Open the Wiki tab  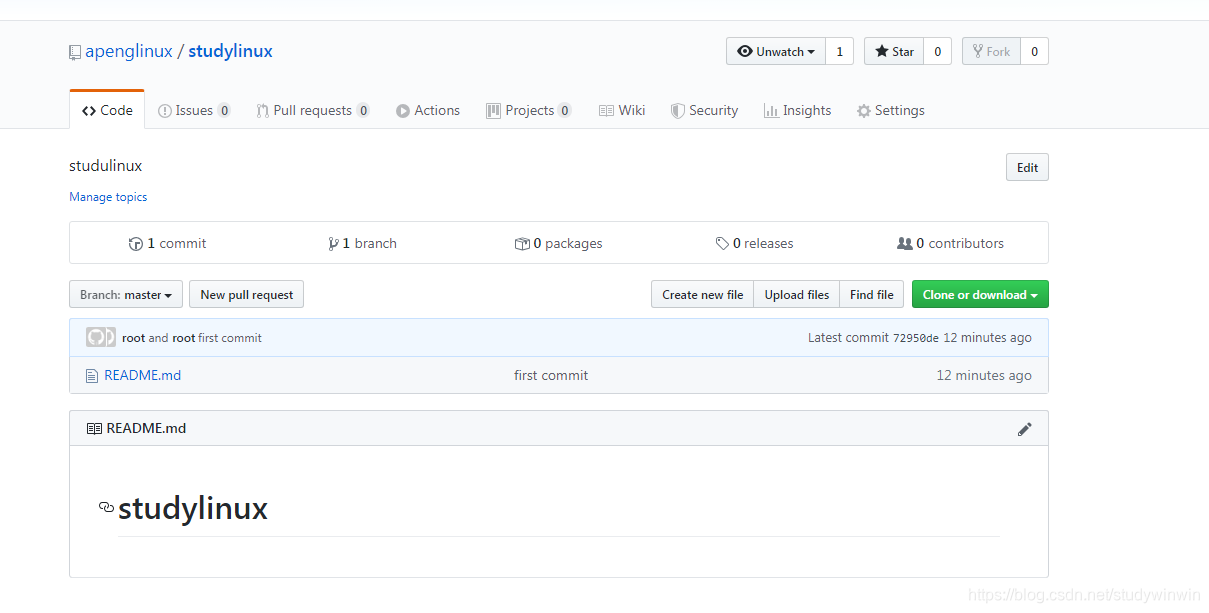point(622,110)
